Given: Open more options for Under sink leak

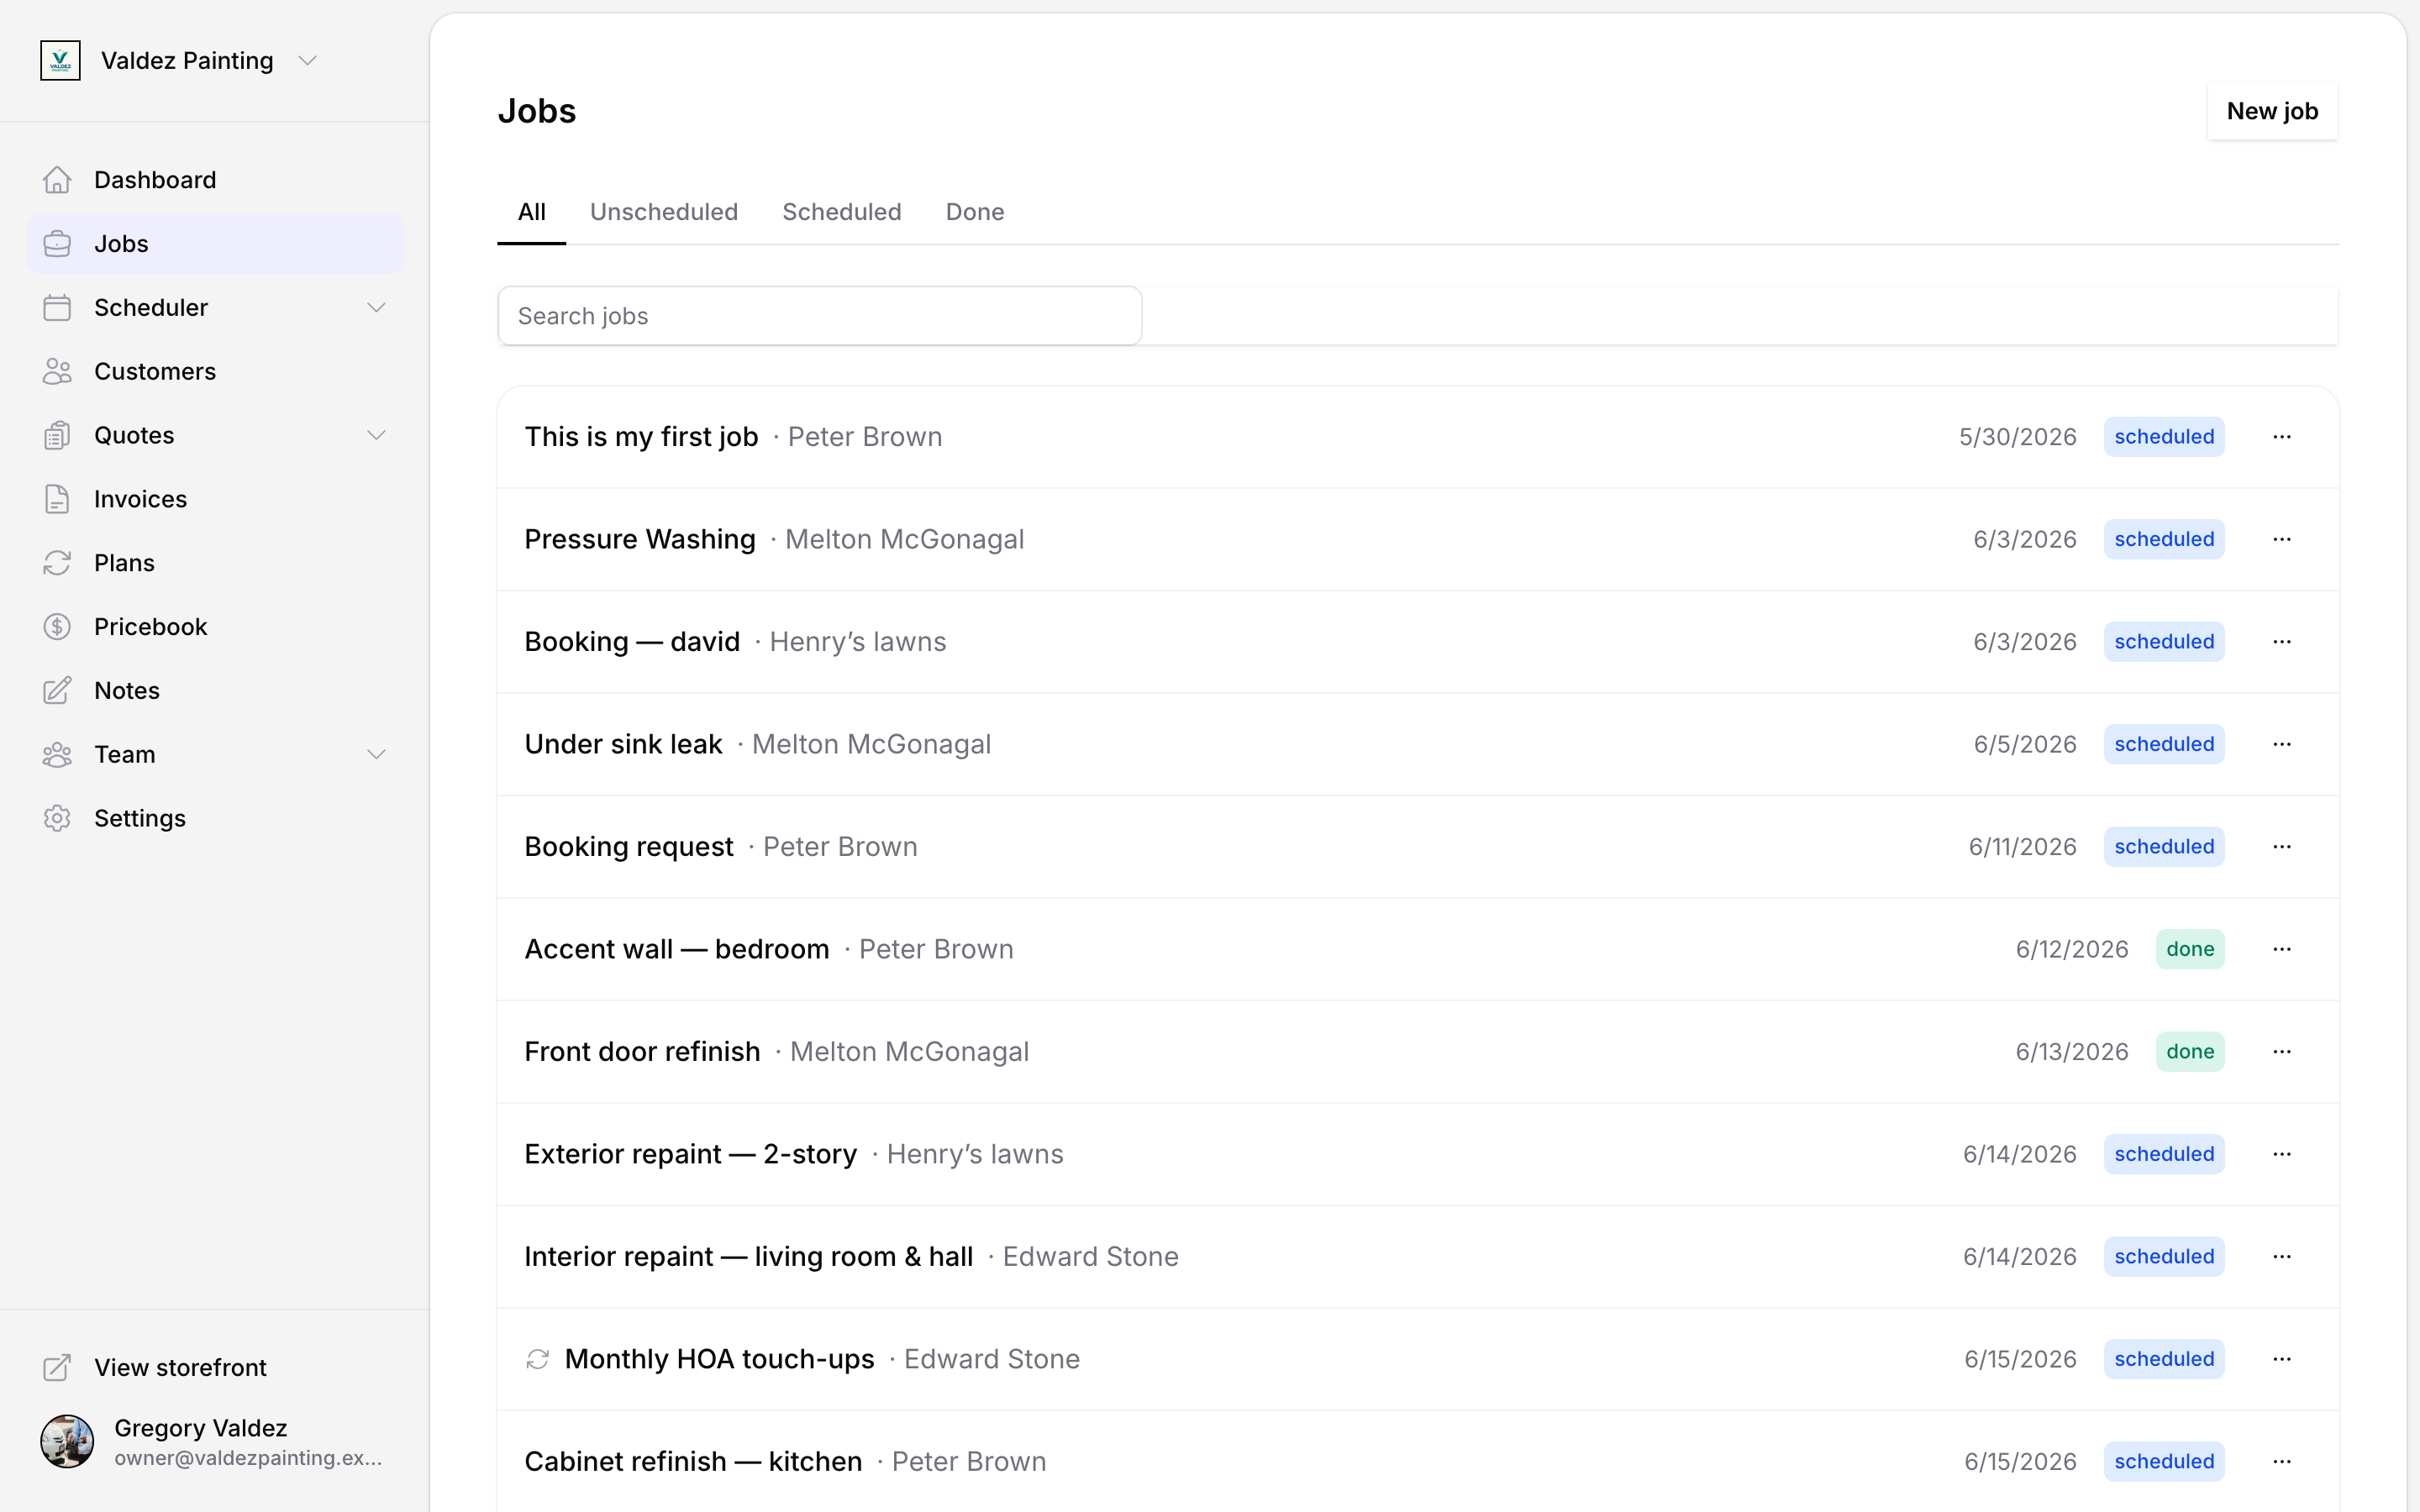Looking at the screenshot, I should click(x=2282, y=745).
